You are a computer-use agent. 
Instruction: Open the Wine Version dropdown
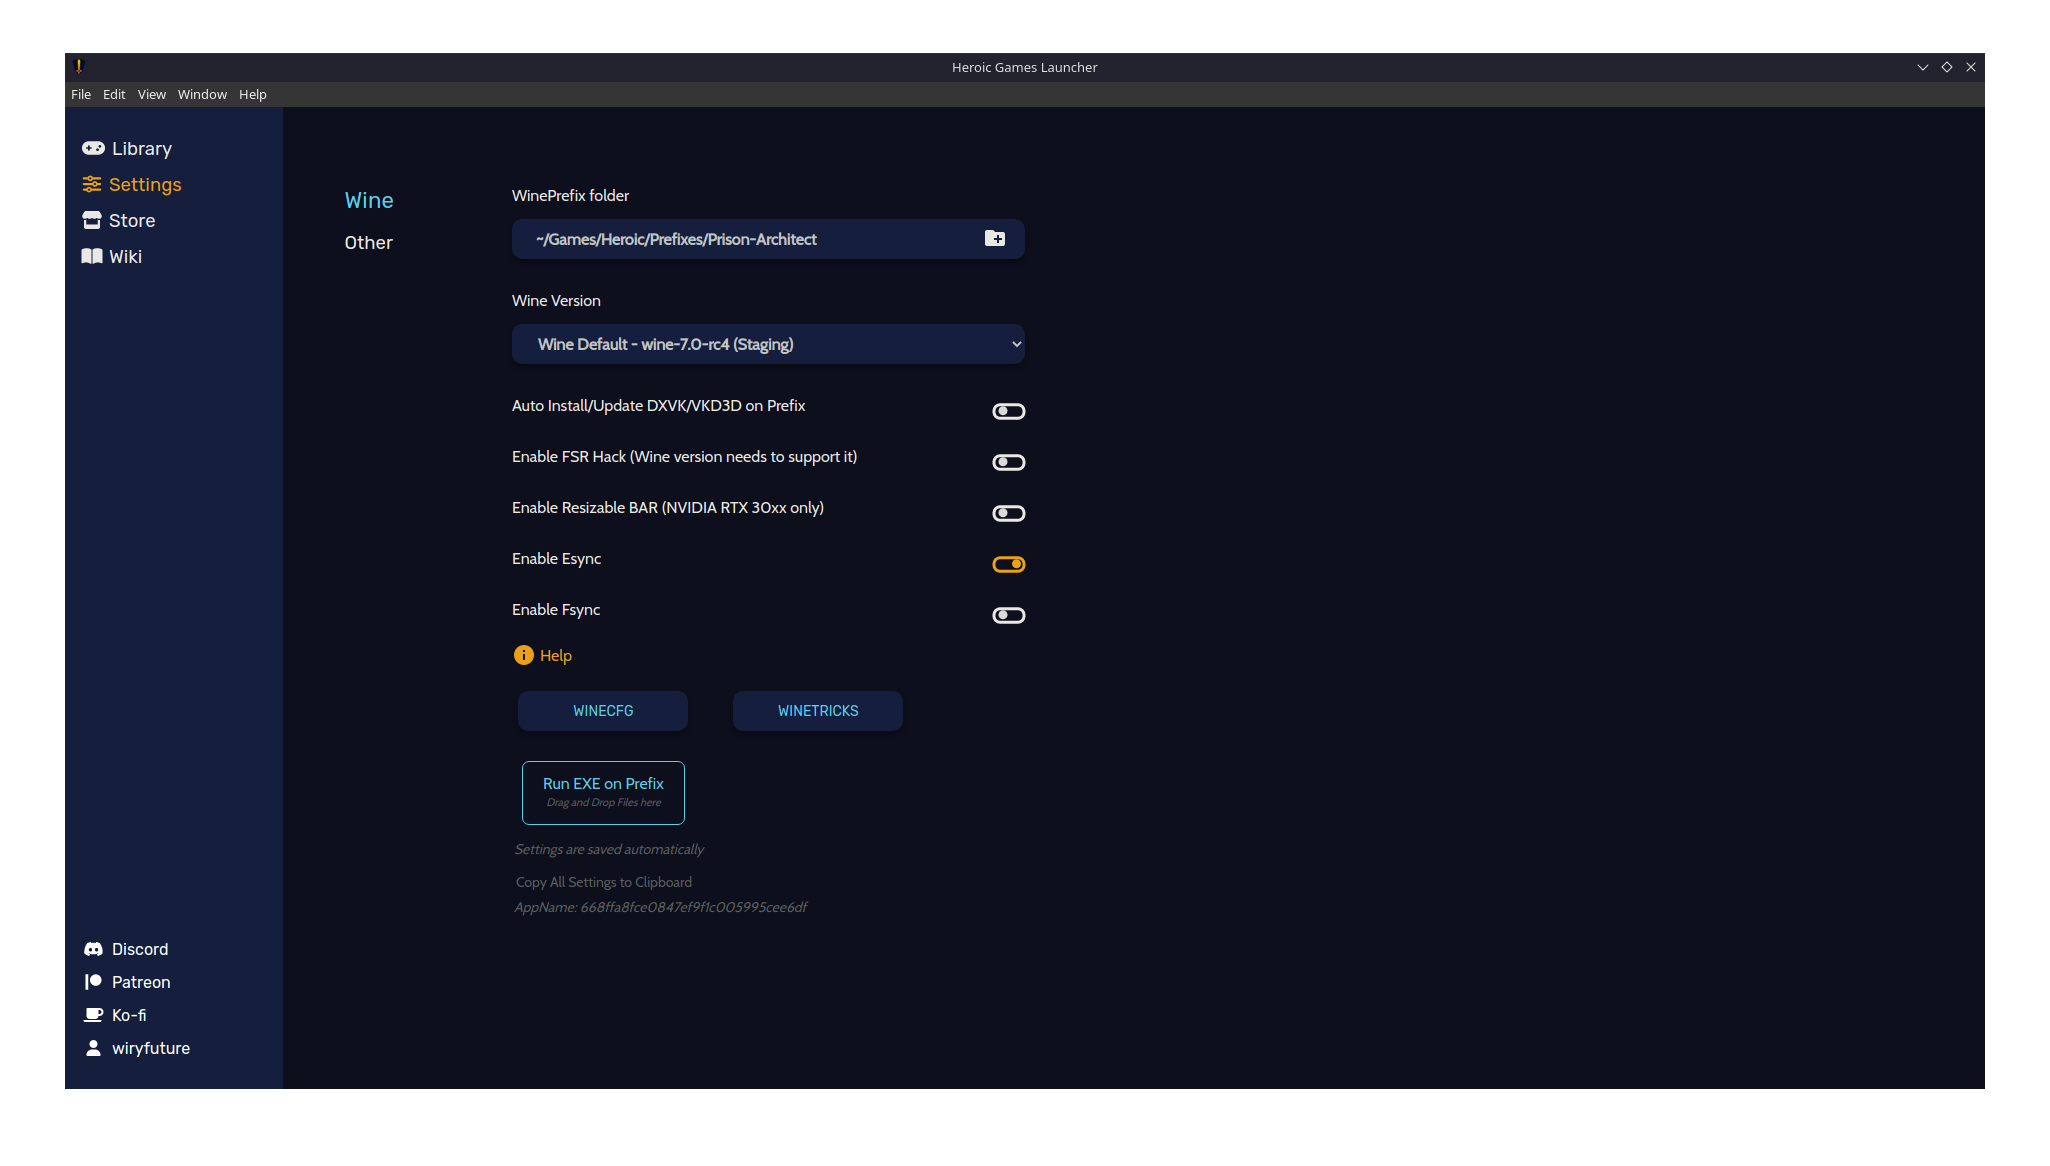767,343
